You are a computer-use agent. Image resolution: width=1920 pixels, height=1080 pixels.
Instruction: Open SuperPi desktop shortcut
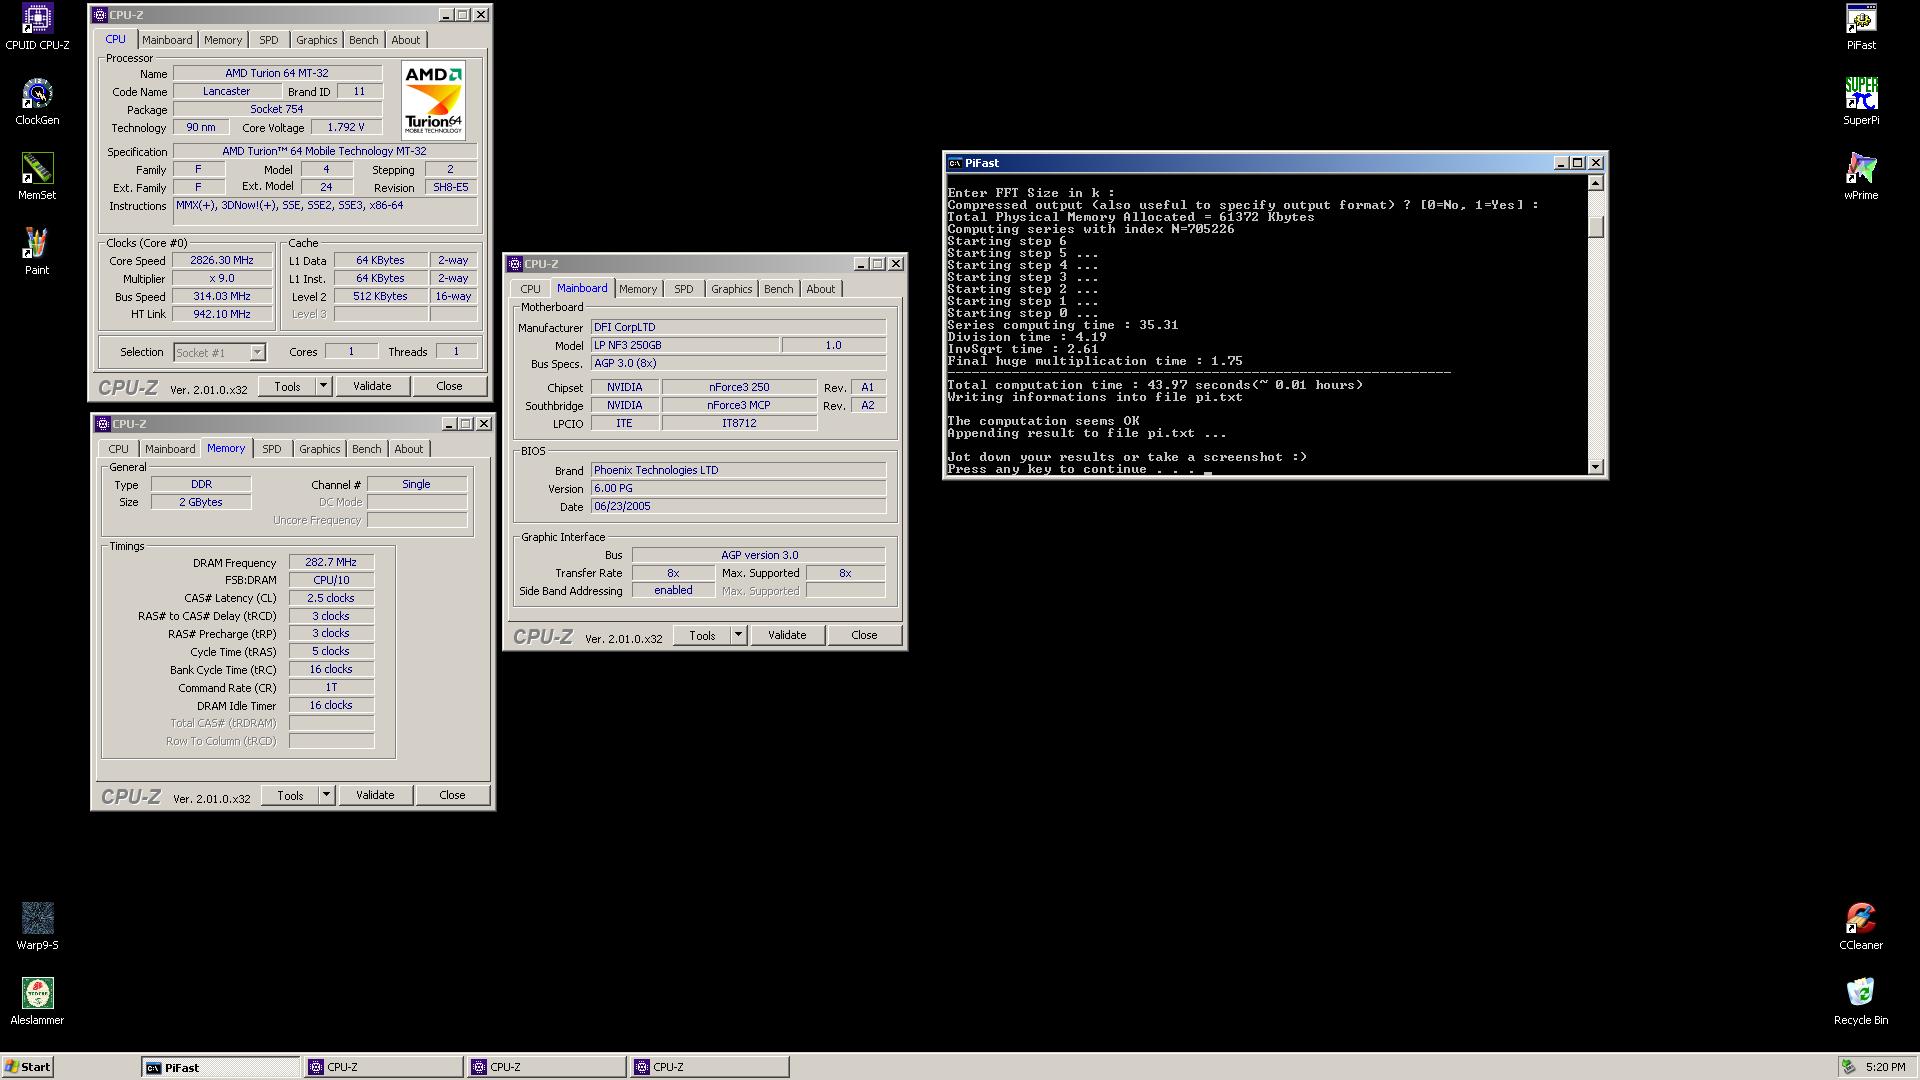tap(1861, 102)
